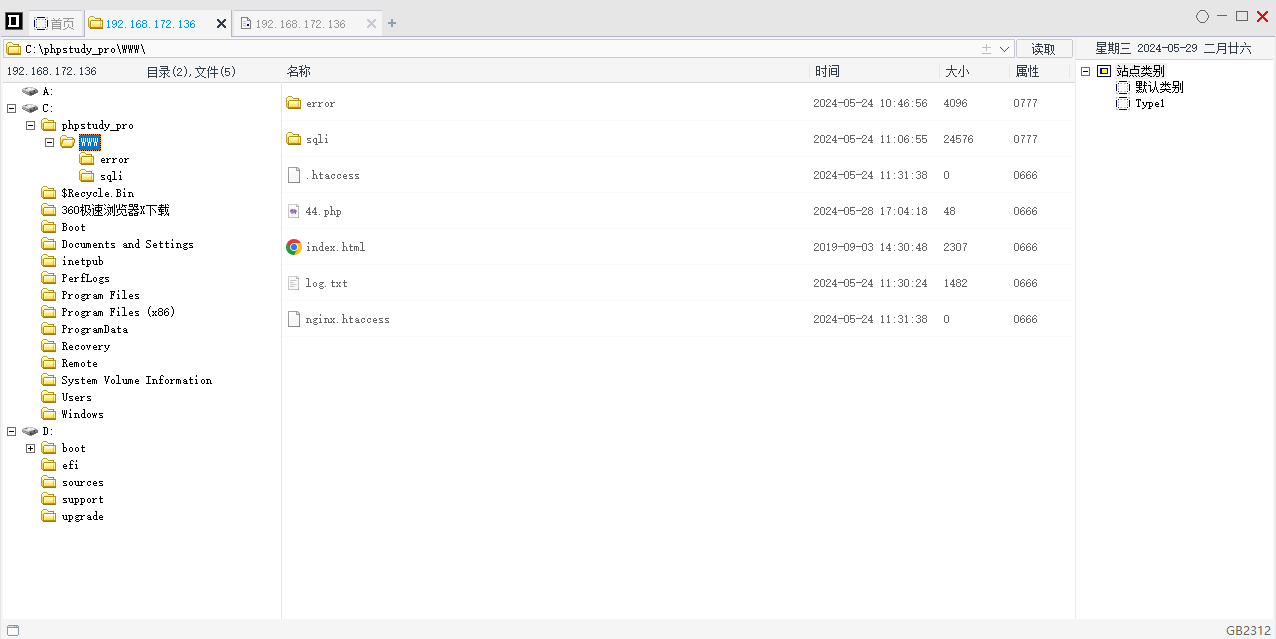The width and height of the screenshot is (1276, 639).
Task: Collapse the C: drive tree node
Action: coord(11,108)
